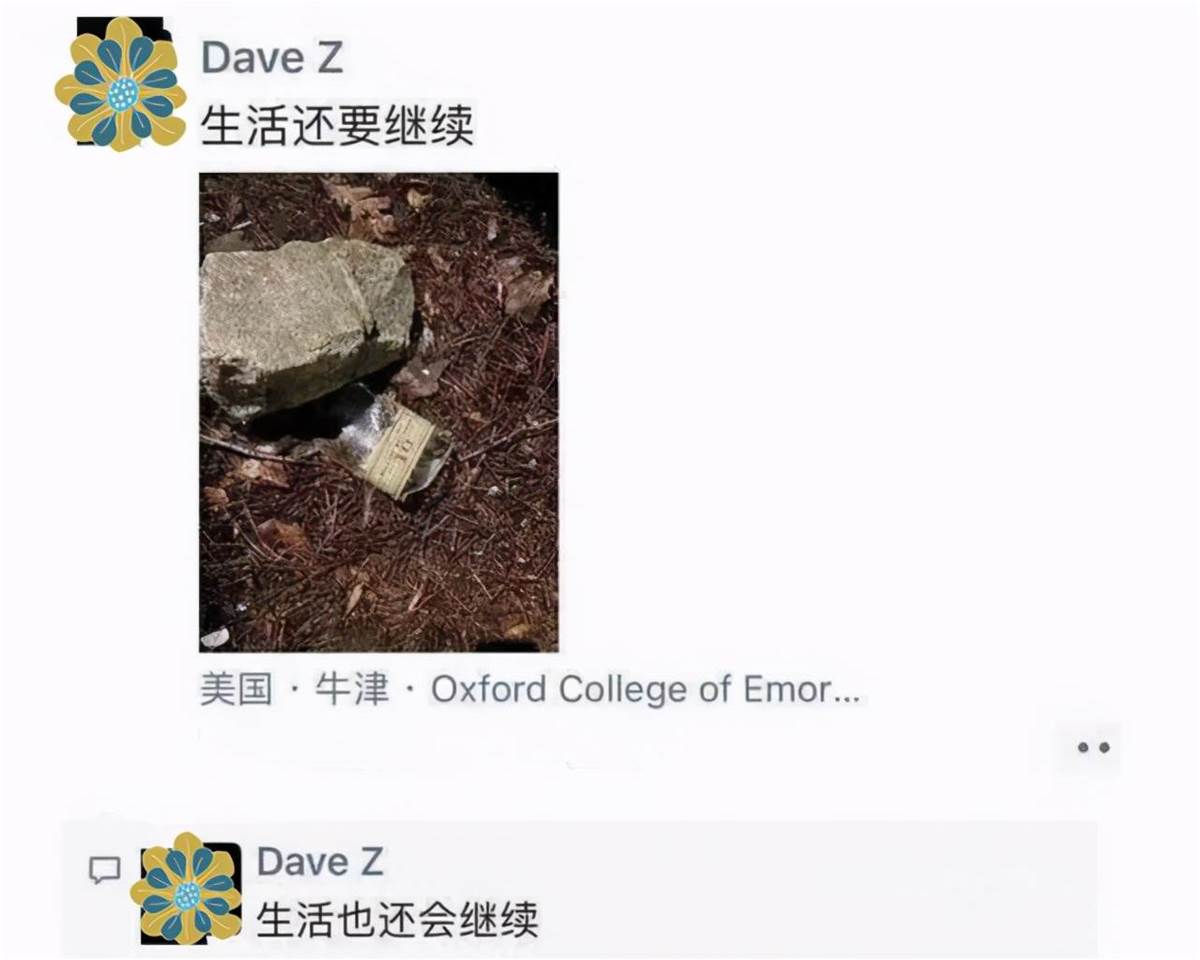Click the blue center of the comment avatar flower
Viewport: 1200px width, 960px height.
[x=187, y=895]
